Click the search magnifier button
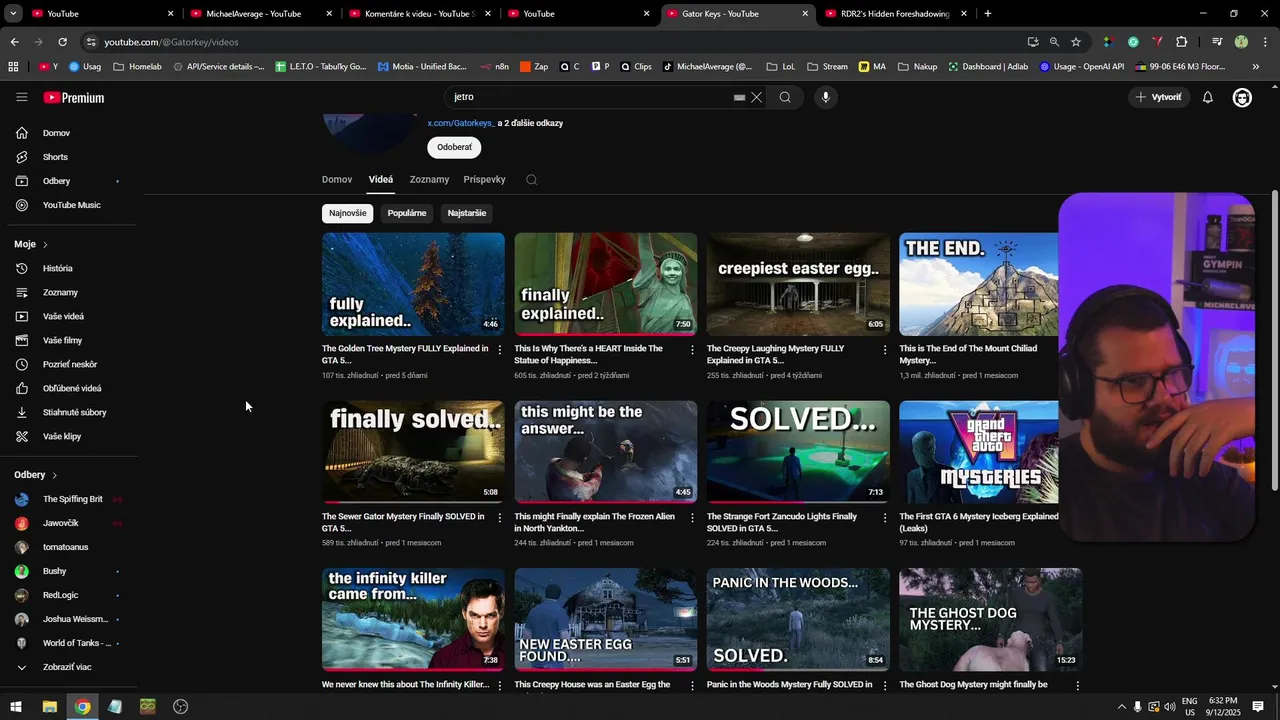 click(785, 97)
